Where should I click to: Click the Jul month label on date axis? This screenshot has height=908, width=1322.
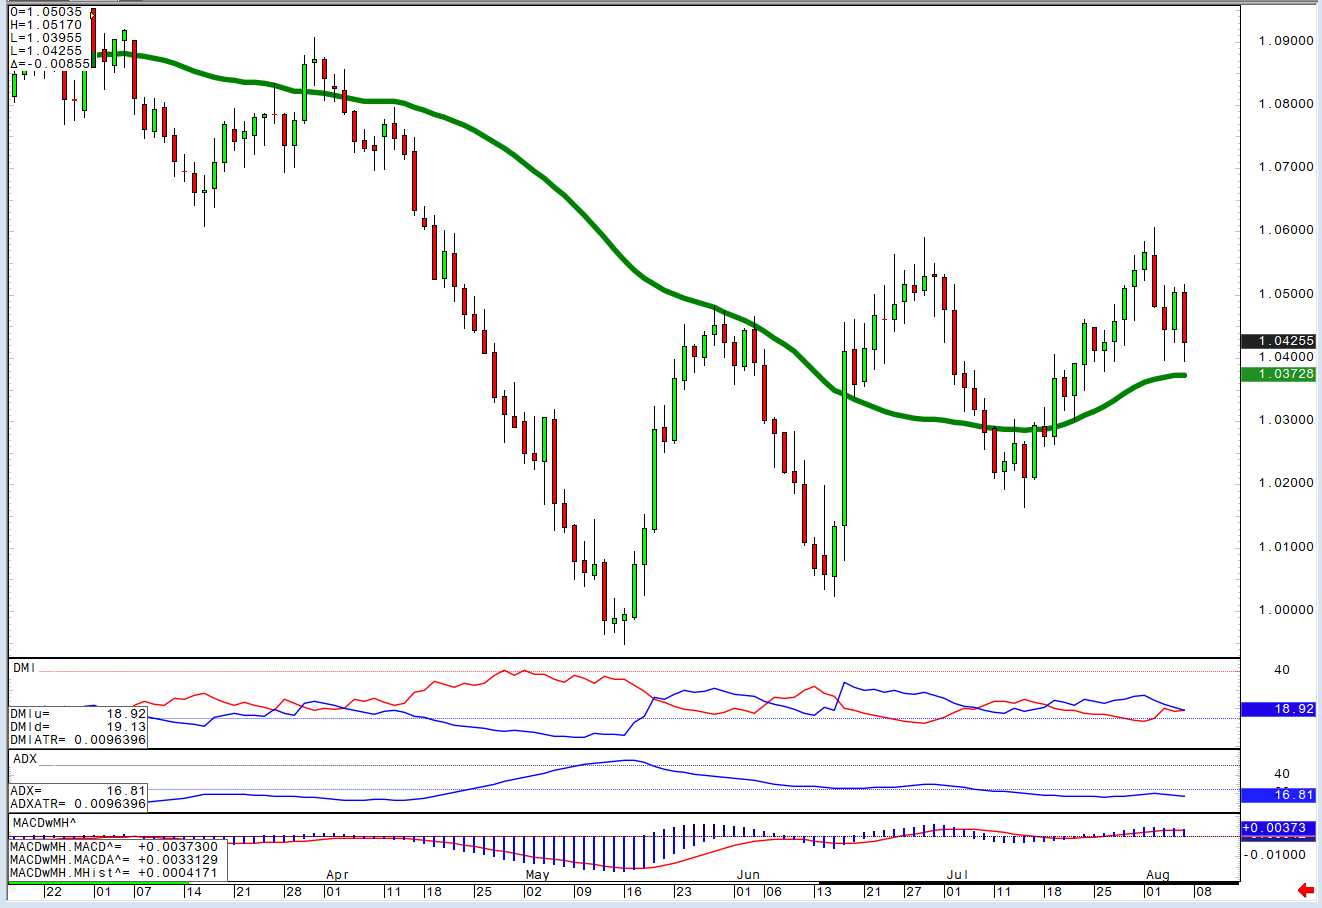tap(959, 875)
